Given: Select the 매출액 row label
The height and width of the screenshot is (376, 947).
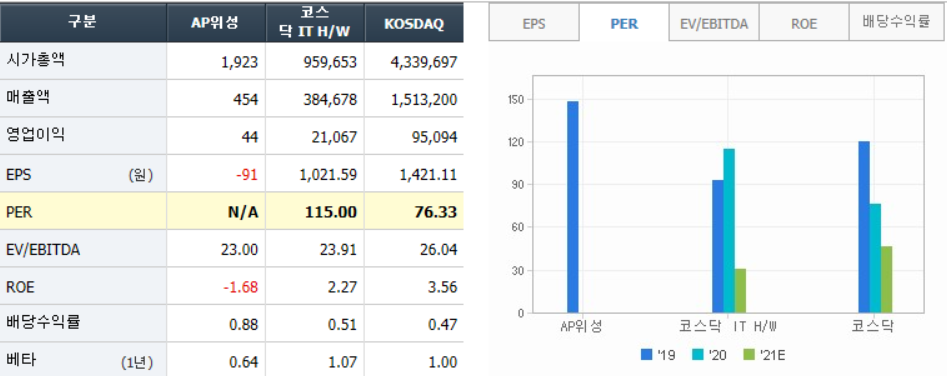Looking at the screenshot, I should (x=28, y=98).
